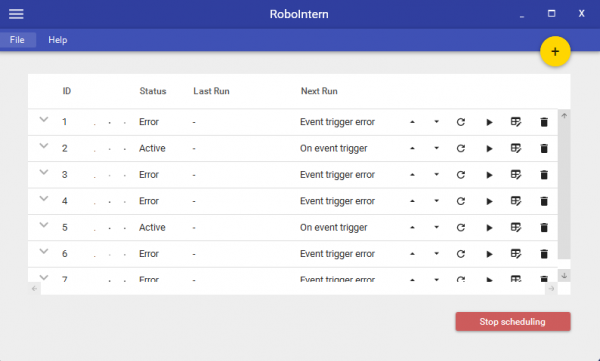Expand details of task 4
The width and height of the screenshot is (600, 361).
[x=44, y=199]
